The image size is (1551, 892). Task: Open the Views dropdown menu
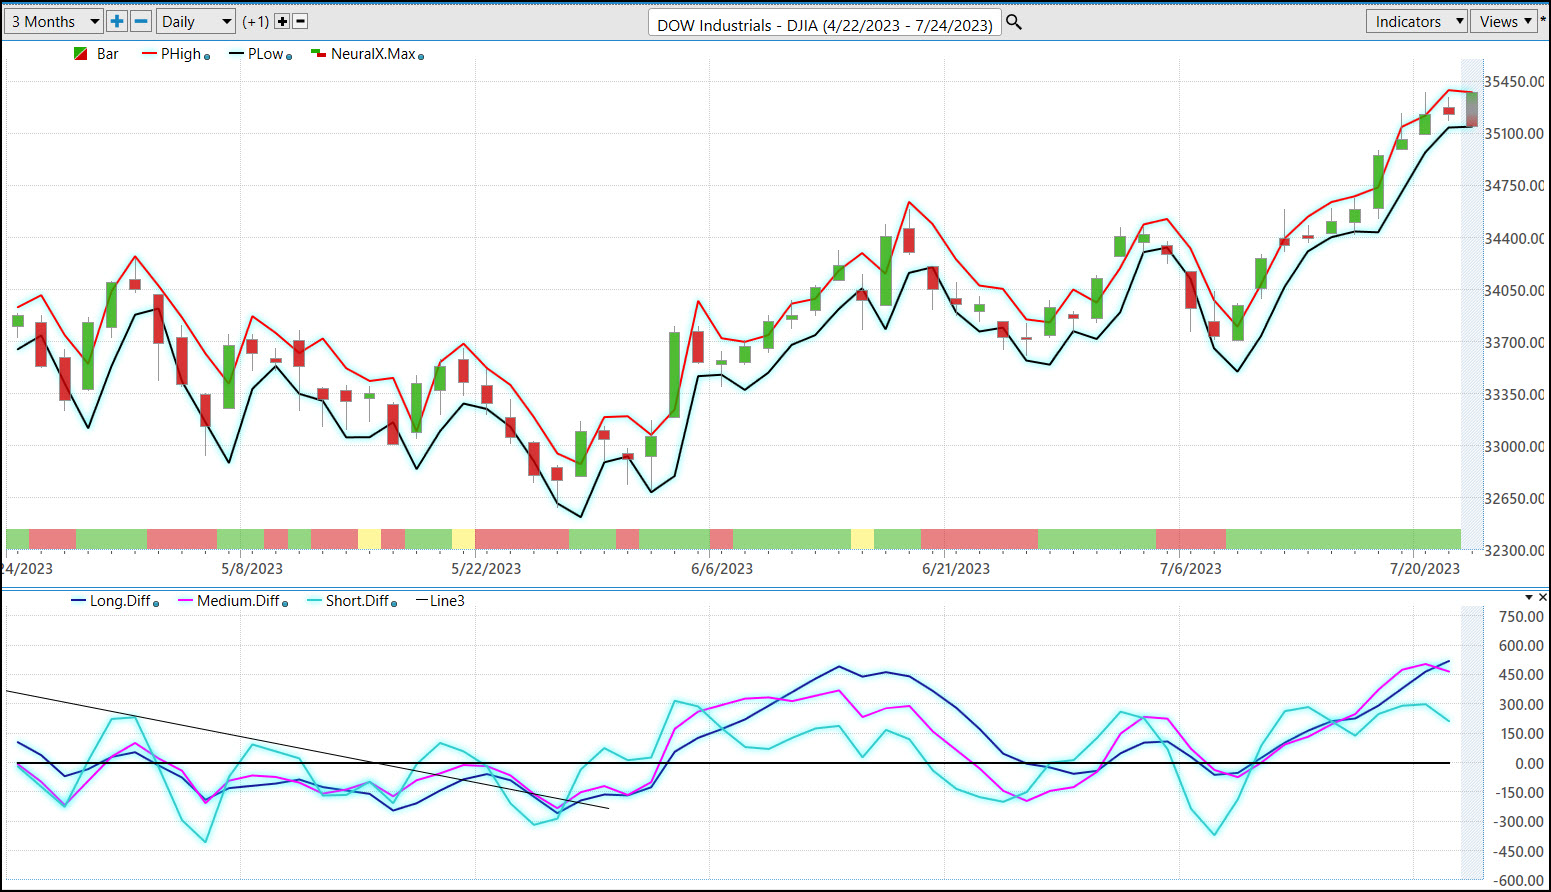(1504, 21)
